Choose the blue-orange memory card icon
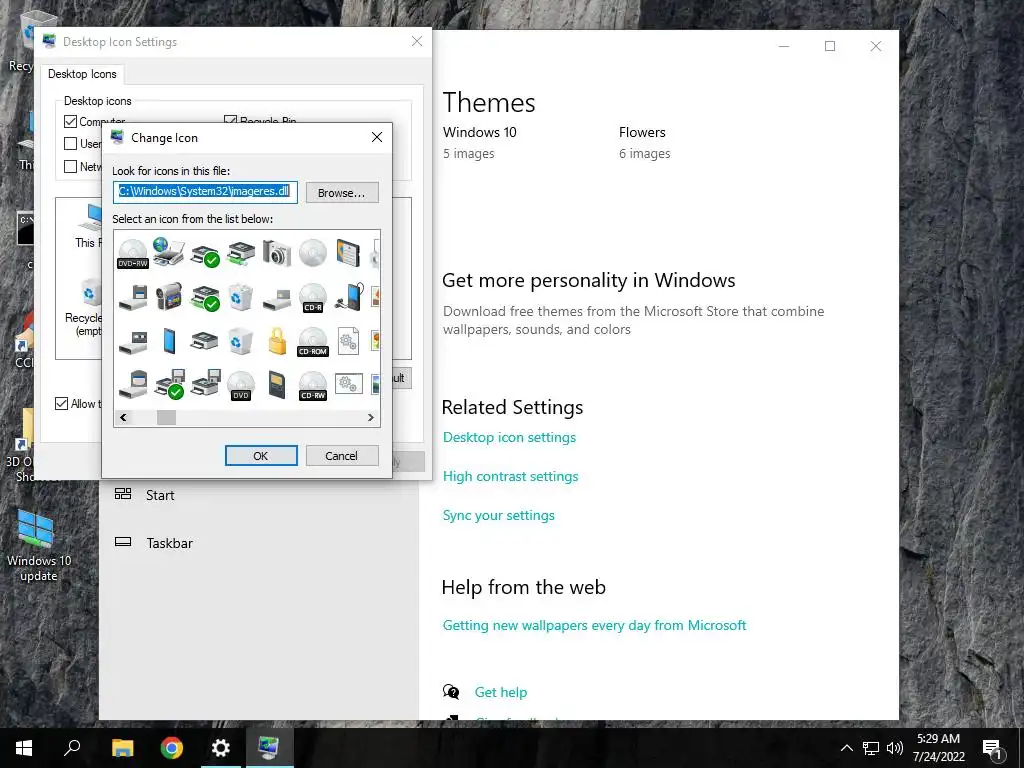1024x768 pixels. (348, 253)
